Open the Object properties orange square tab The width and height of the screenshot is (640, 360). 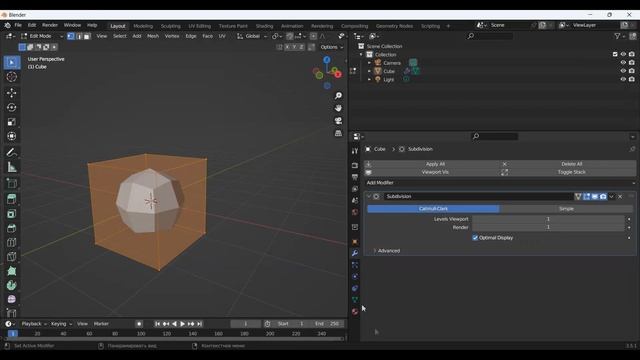pyautogui.click(x=355, y=242)
